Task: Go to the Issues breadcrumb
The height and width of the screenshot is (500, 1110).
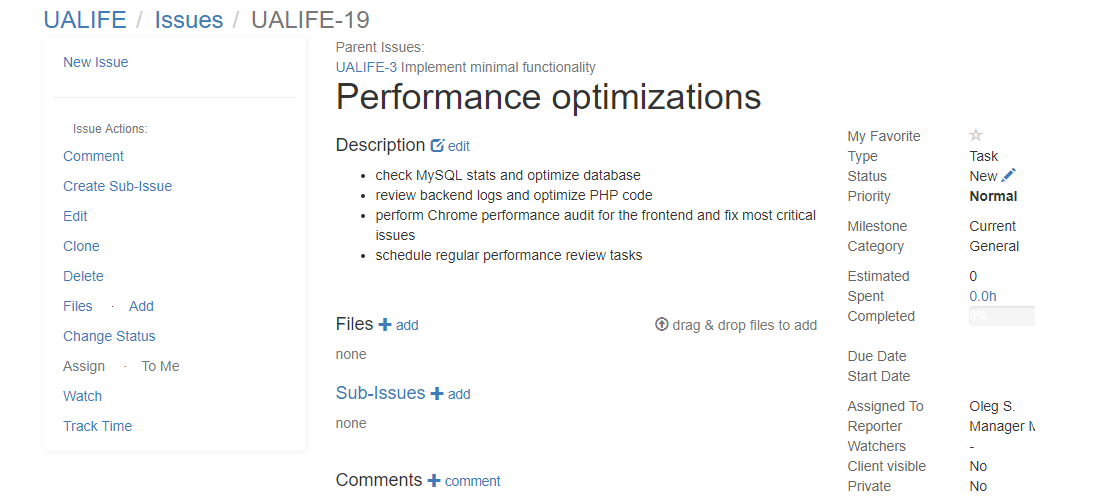Action: click(x=188, y=19)
